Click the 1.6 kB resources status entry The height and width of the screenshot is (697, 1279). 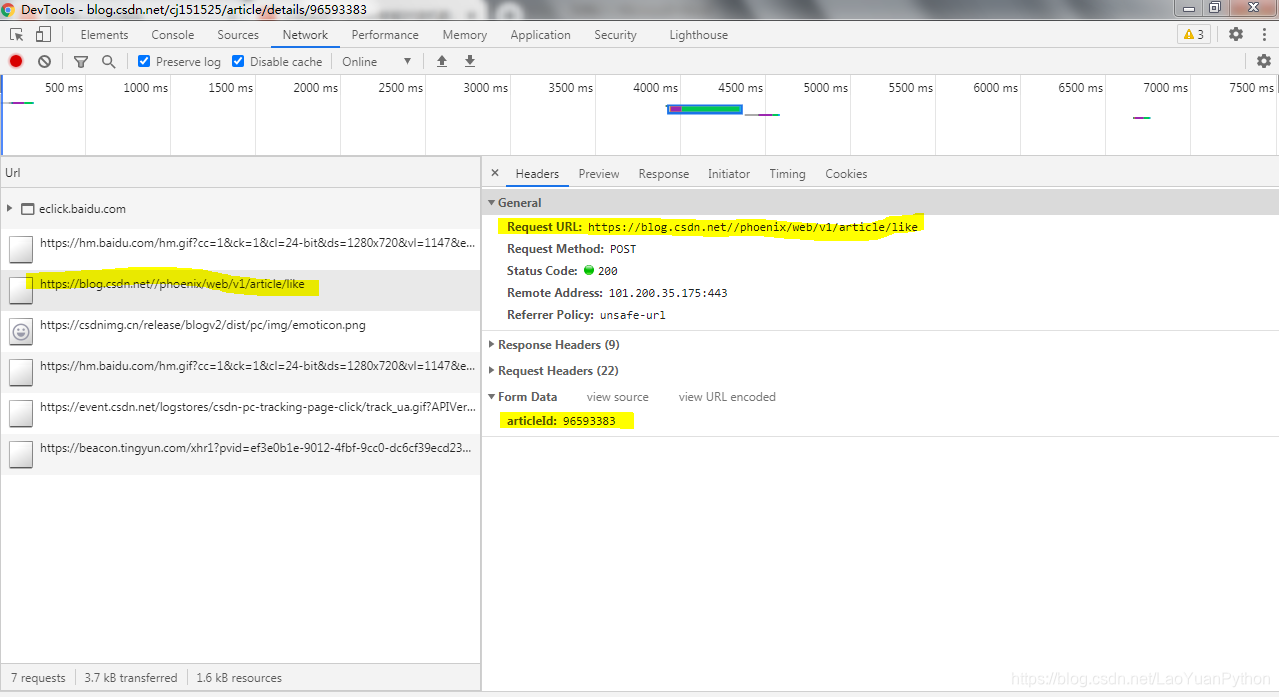point(239,677)
